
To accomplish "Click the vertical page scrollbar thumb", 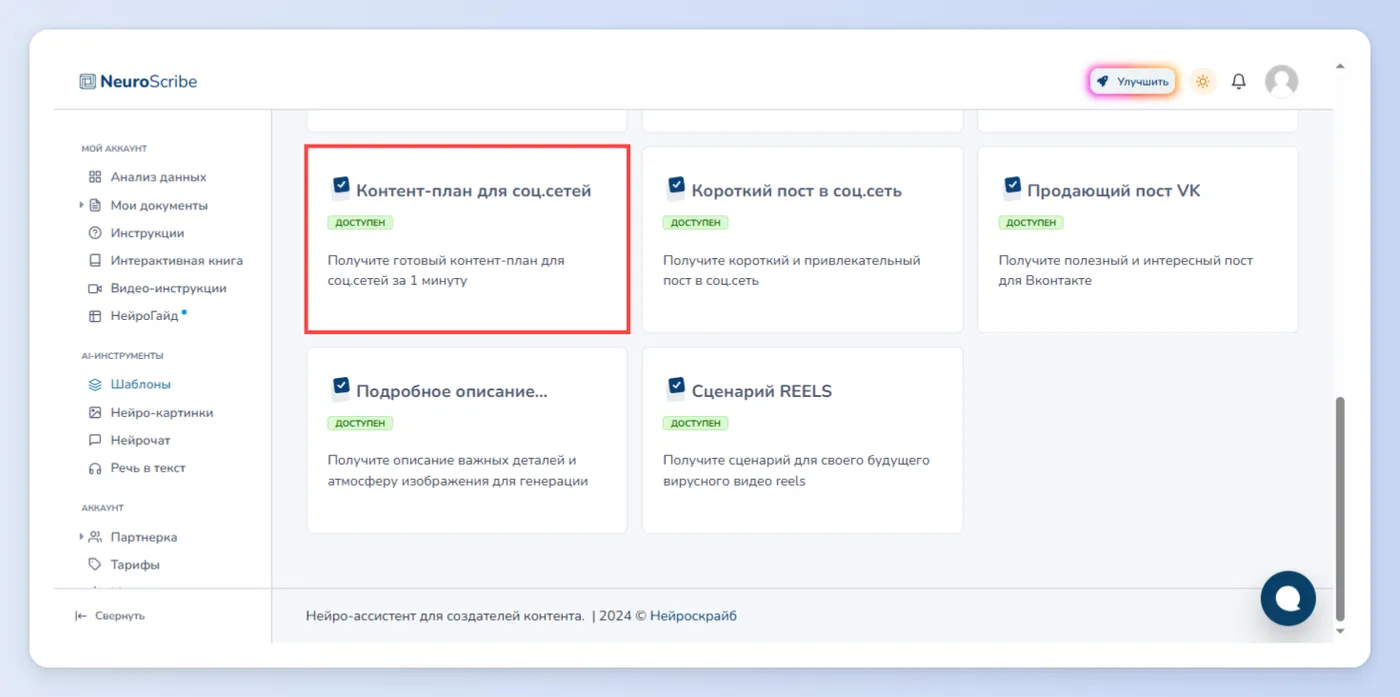I will [1340, 508].
